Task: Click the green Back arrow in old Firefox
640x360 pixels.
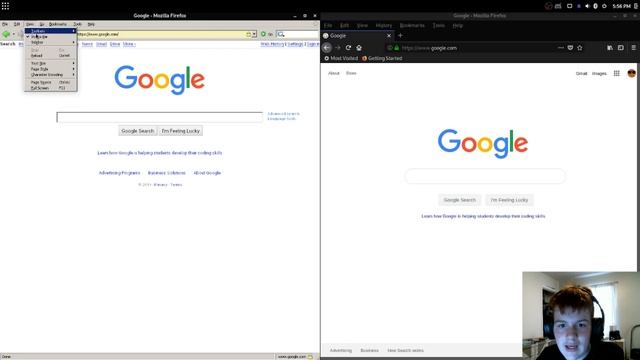Action: [x=6, y=34]
